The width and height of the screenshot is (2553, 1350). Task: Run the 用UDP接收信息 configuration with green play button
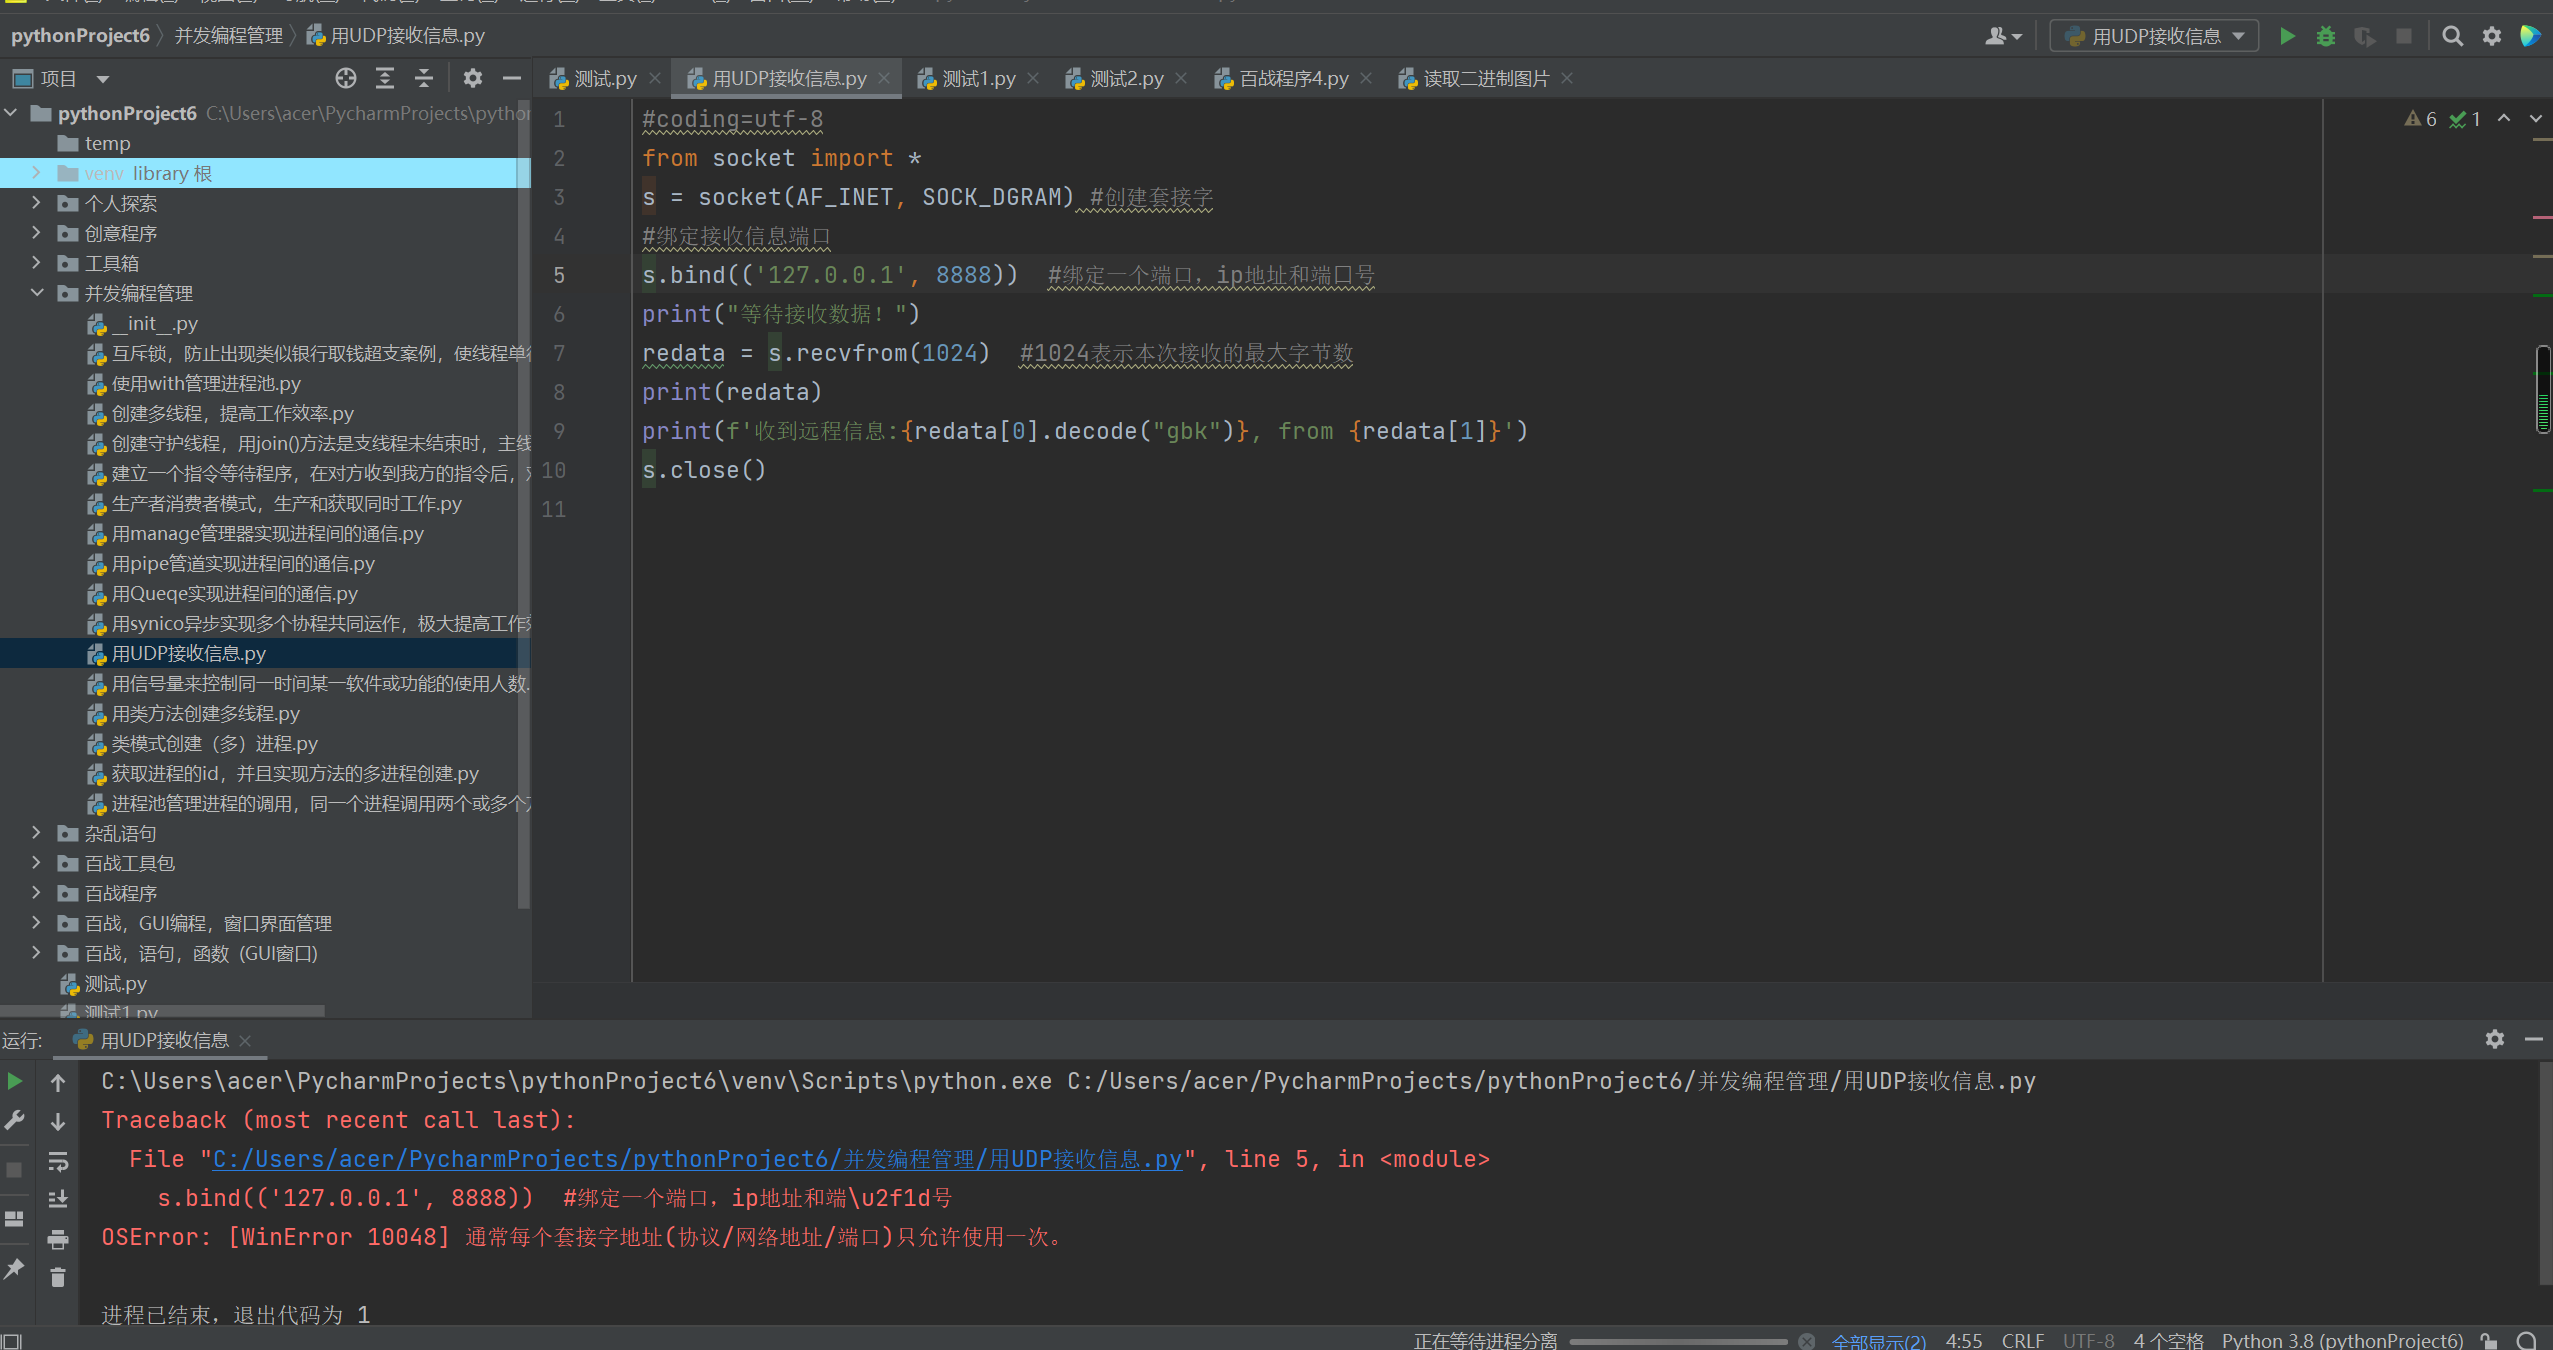pyautogui.click(x=2286, y=36)
